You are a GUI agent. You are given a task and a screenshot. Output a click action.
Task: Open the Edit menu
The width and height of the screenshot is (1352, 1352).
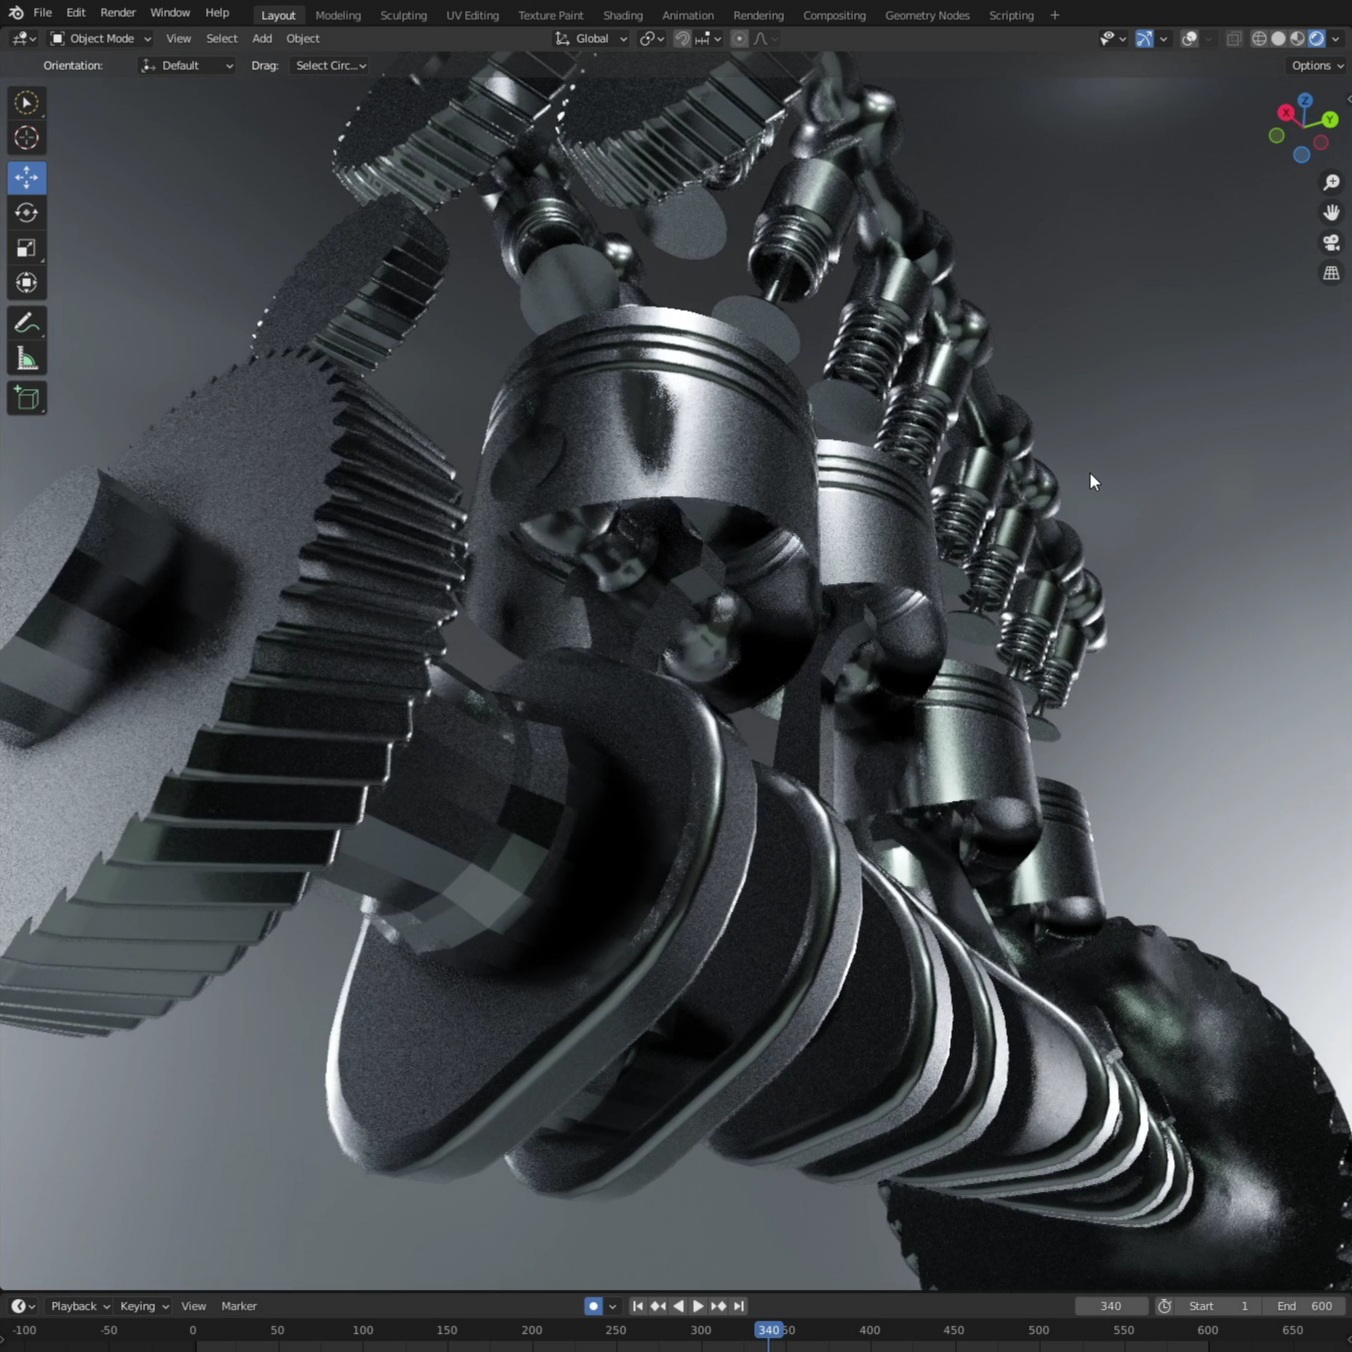76,13
